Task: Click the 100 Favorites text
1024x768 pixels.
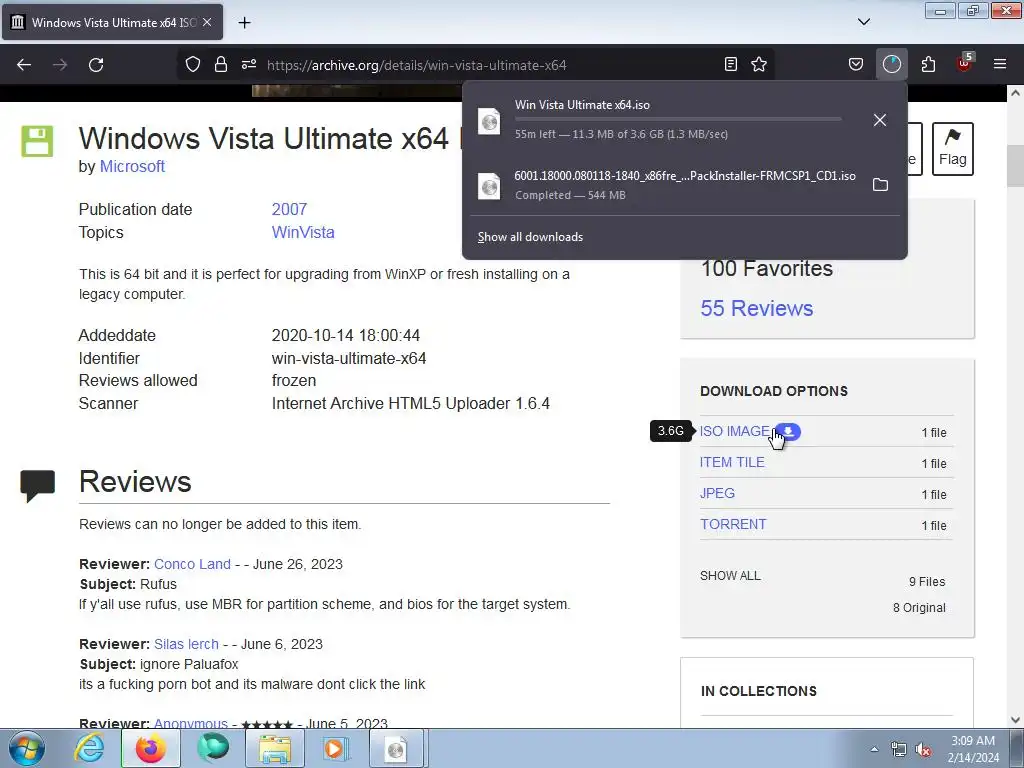Action: [x=767, y=268]
